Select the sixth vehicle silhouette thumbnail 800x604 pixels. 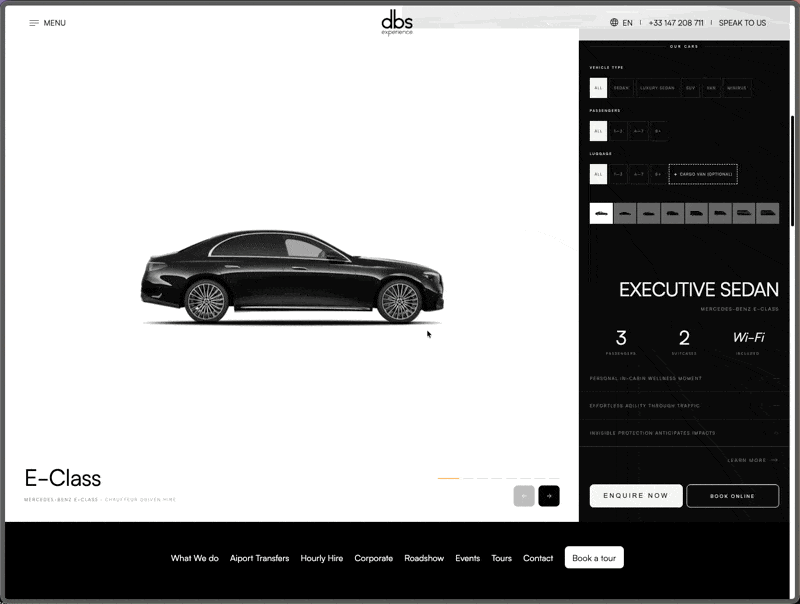(720, 213)
